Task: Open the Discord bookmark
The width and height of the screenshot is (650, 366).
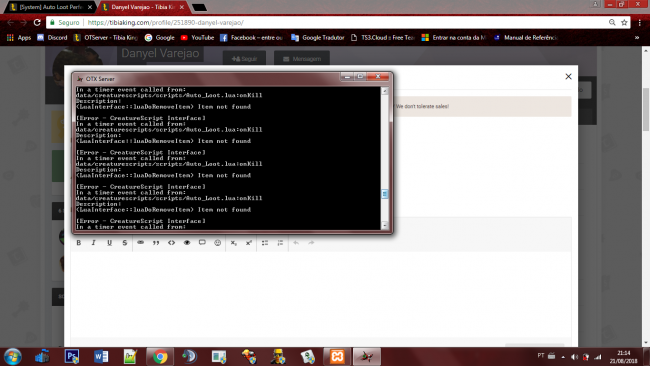Action: point(52,38)
